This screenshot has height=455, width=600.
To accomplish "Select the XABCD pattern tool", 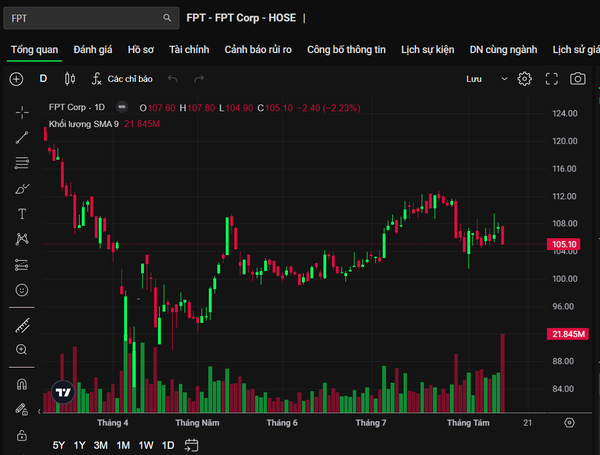I will click(22, 239).
